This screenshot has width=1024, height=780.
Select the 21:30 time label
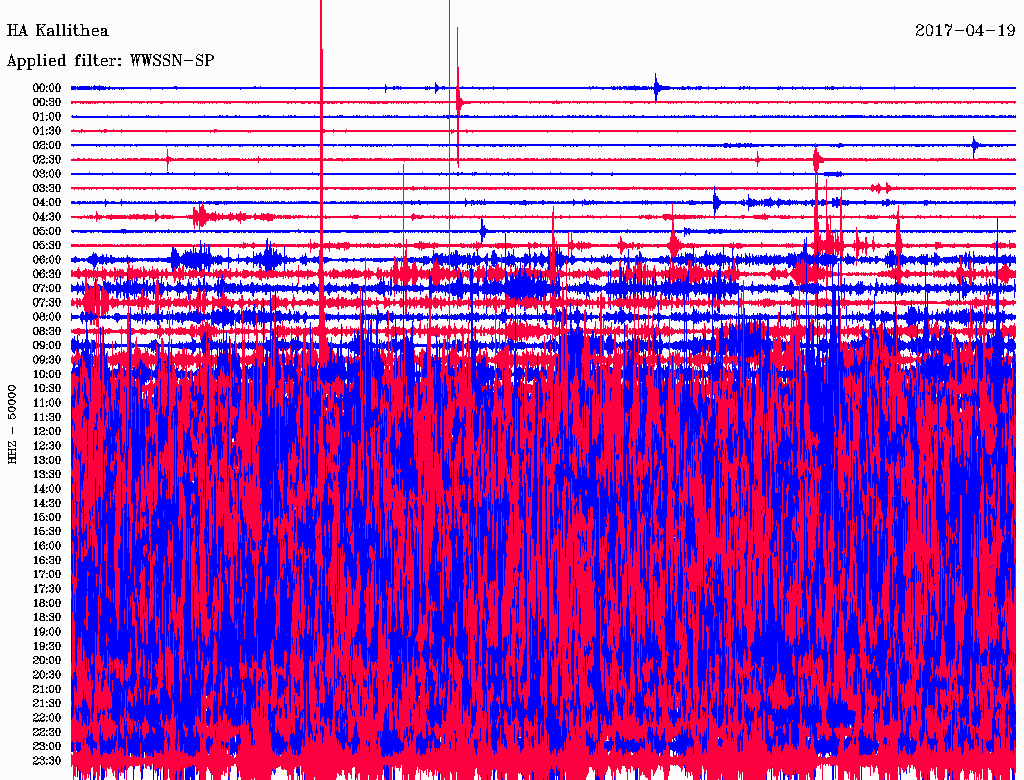(x=47, y=704)
